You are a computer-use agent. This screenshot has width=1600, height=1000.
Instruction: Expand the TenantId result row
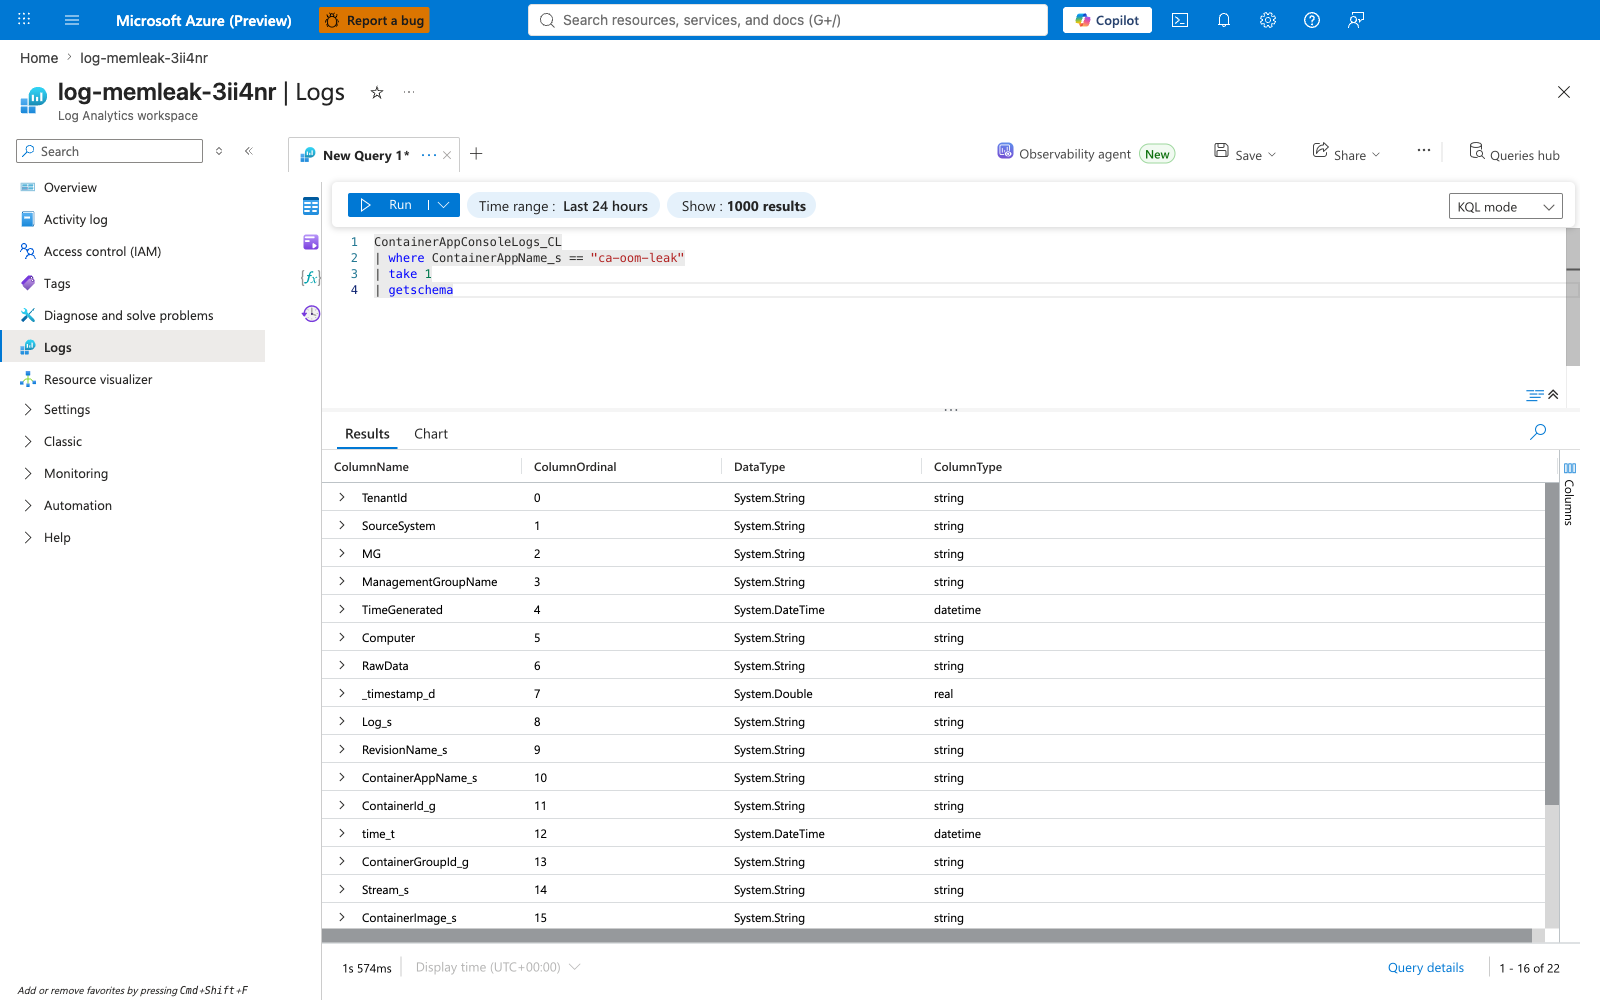click(342, 497)
